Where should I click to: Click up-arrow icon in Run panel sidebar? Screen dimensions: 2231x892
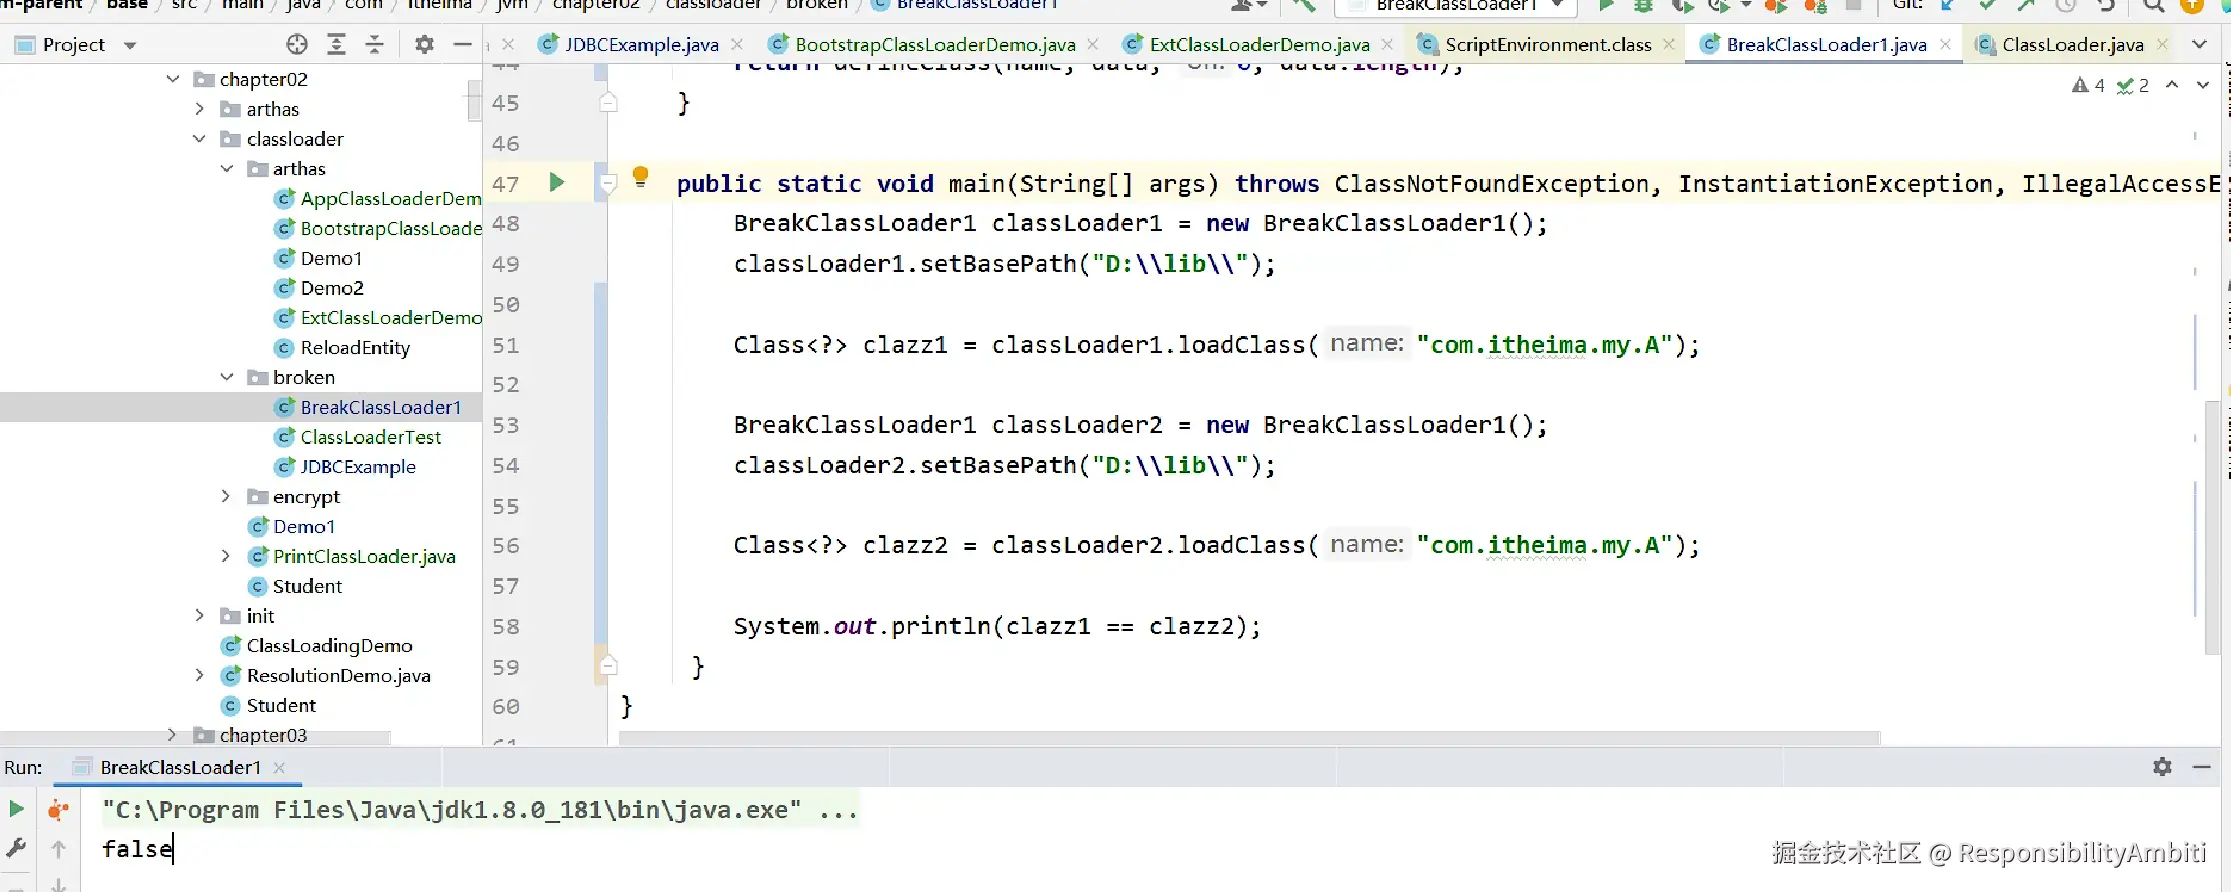click(x=59, y=849)
